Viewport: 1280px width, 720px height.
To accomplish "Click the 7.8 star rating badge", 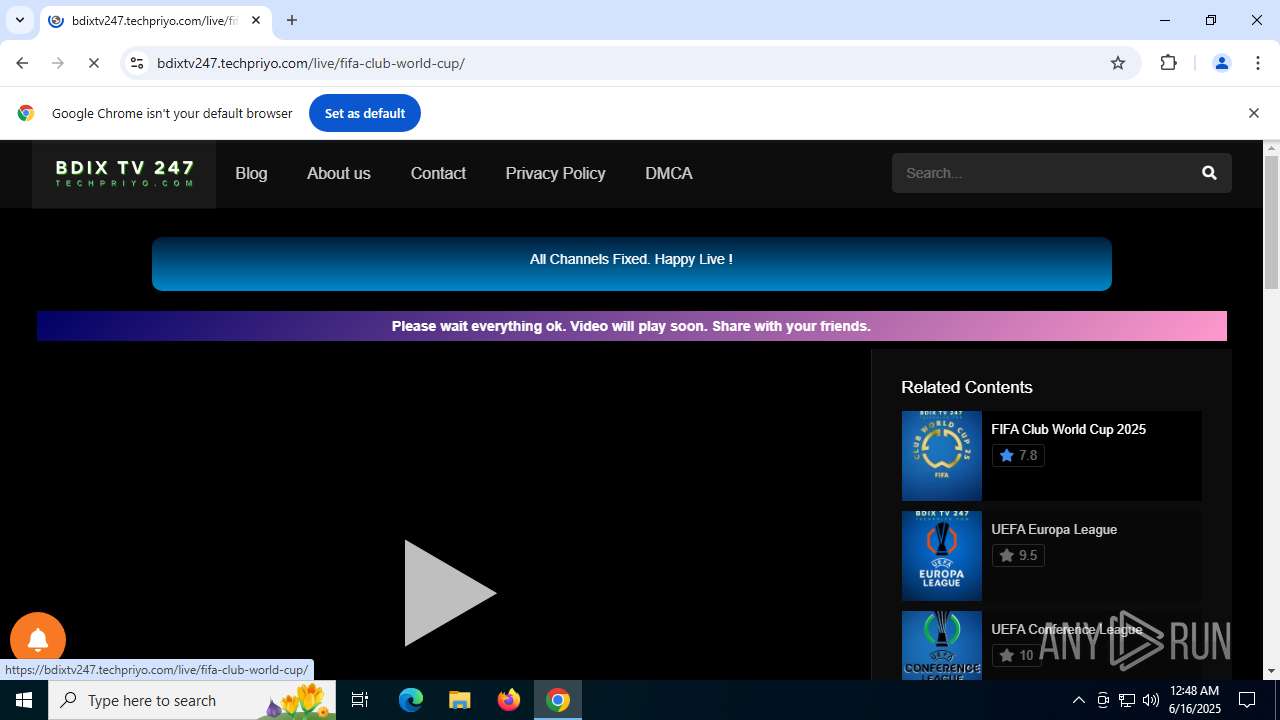I will click(1018, 455).
